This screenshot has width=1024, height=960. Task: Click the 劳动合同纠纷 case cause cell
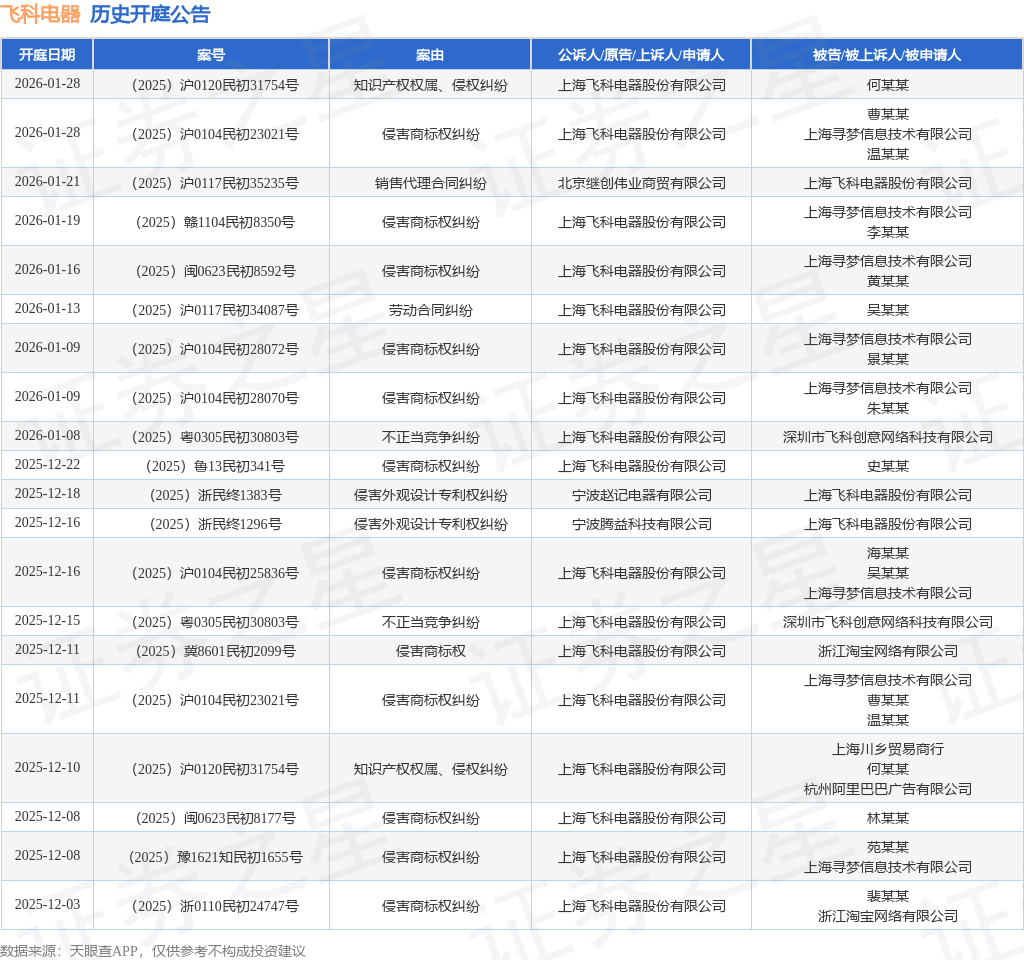coord(430,310)
